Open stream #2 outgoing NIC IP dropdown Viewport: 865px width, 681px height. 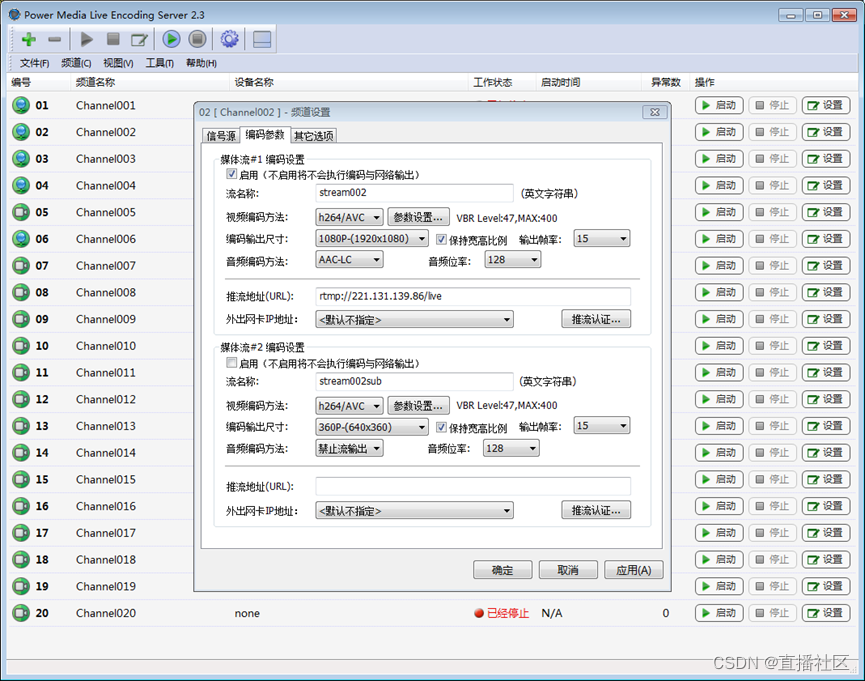(414, 510)
